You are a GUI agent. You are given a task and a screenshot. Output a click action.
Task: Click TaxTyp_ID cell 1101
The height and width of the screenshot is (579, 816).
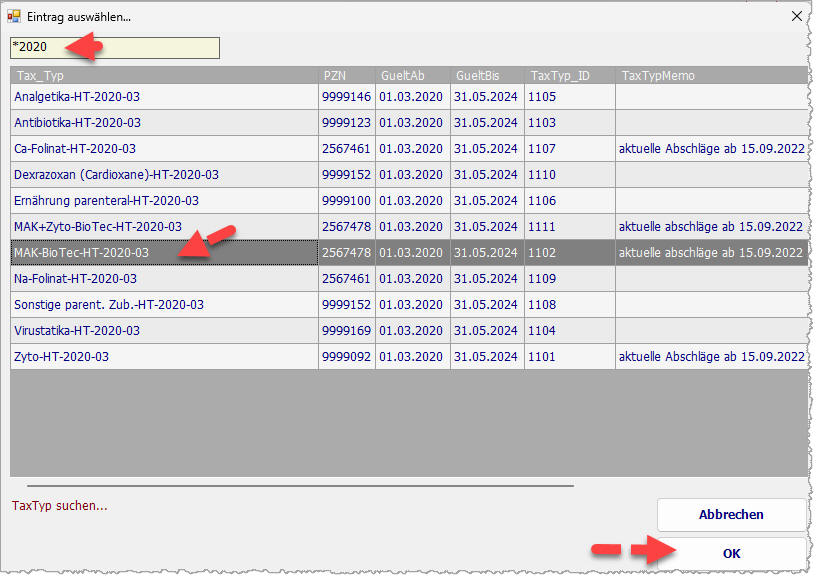pyautogui.click(x=570, y=357)
